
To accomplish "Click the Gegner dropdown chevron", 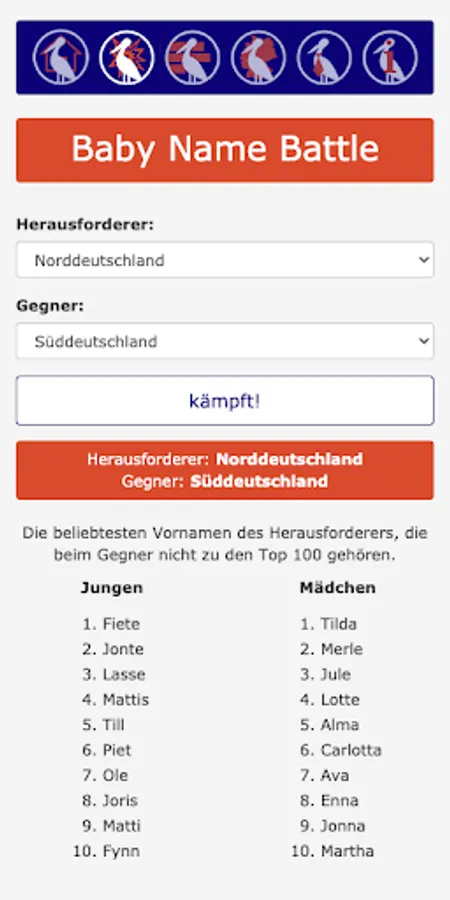I will click(x=424, y=341).
